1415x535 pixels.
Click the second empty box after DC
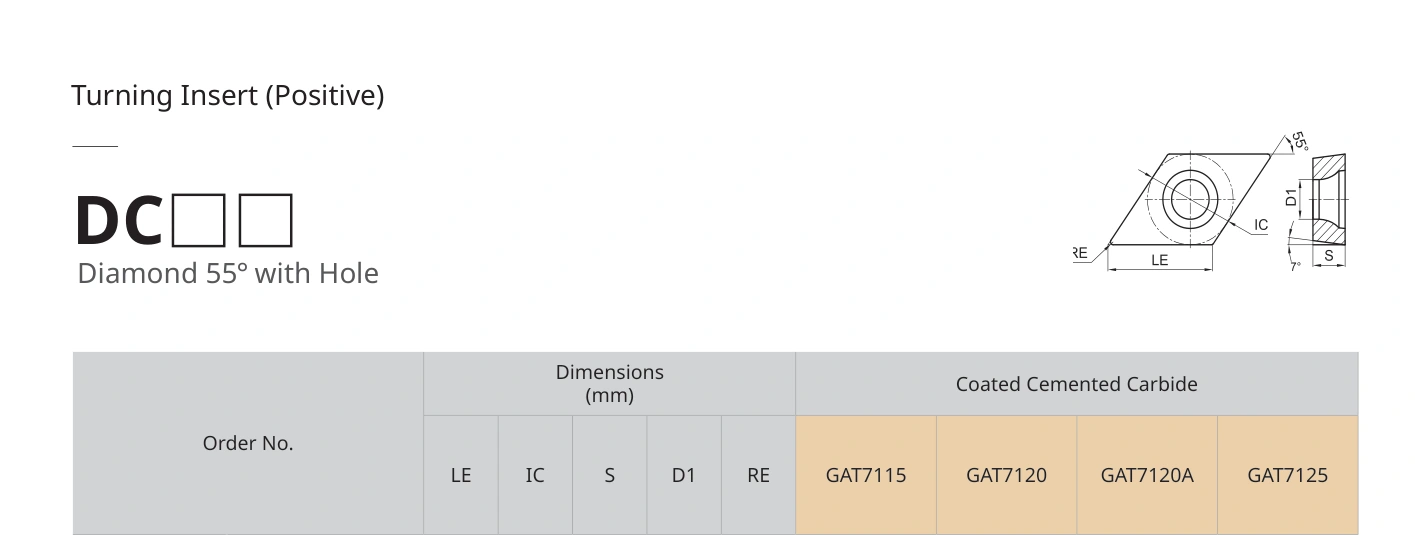[266, 220]
